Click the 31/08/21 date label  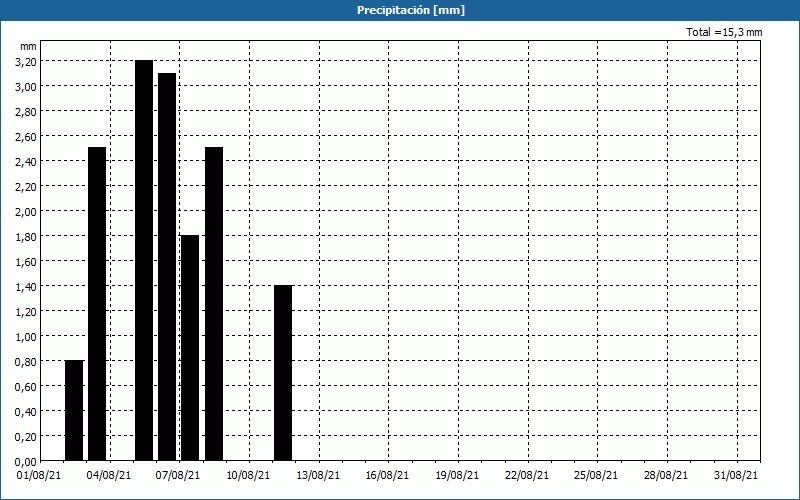click(x=736, y=476)
